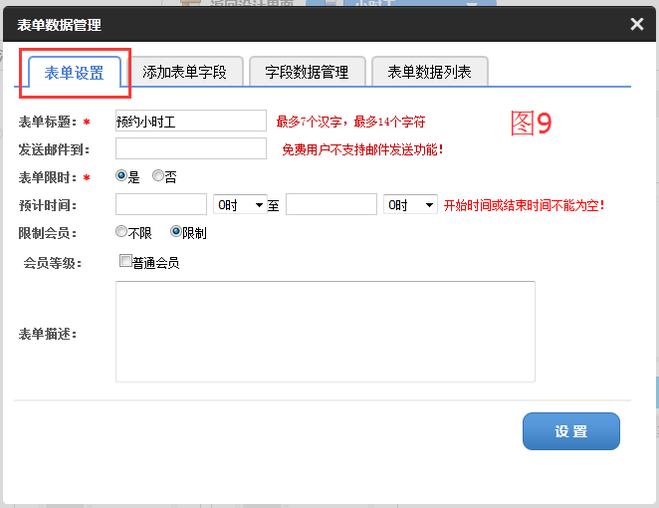Expand the start hour 0时 dropdown
The width and height of the screenshot is (659, 508).
coord(240,205)
